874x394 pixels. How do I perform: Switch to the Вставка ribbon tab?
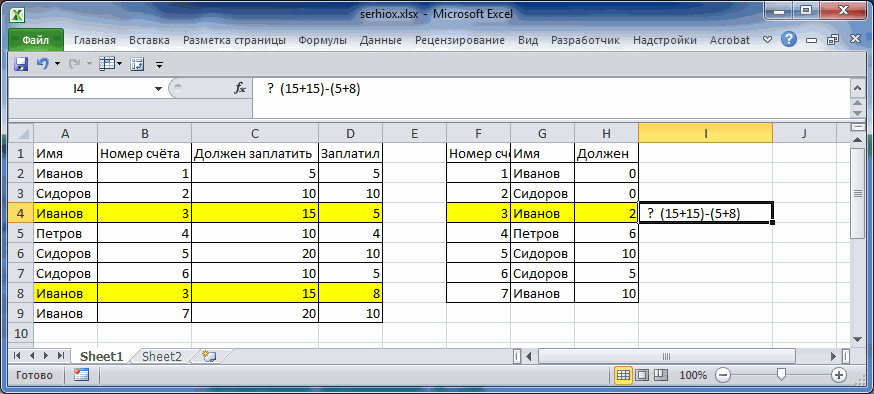click(x=149, y=40)
